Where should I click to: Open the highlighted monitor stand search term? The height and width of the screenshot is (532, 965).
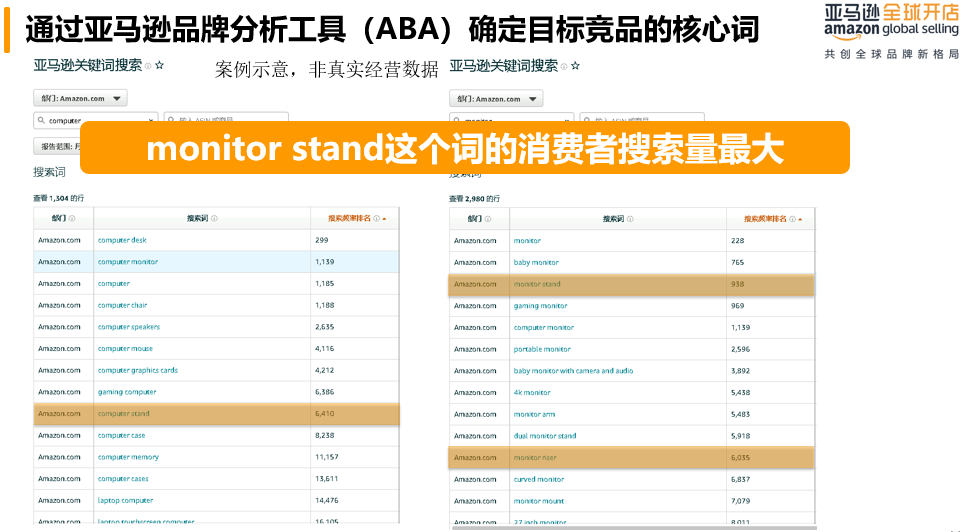[537, 284]
